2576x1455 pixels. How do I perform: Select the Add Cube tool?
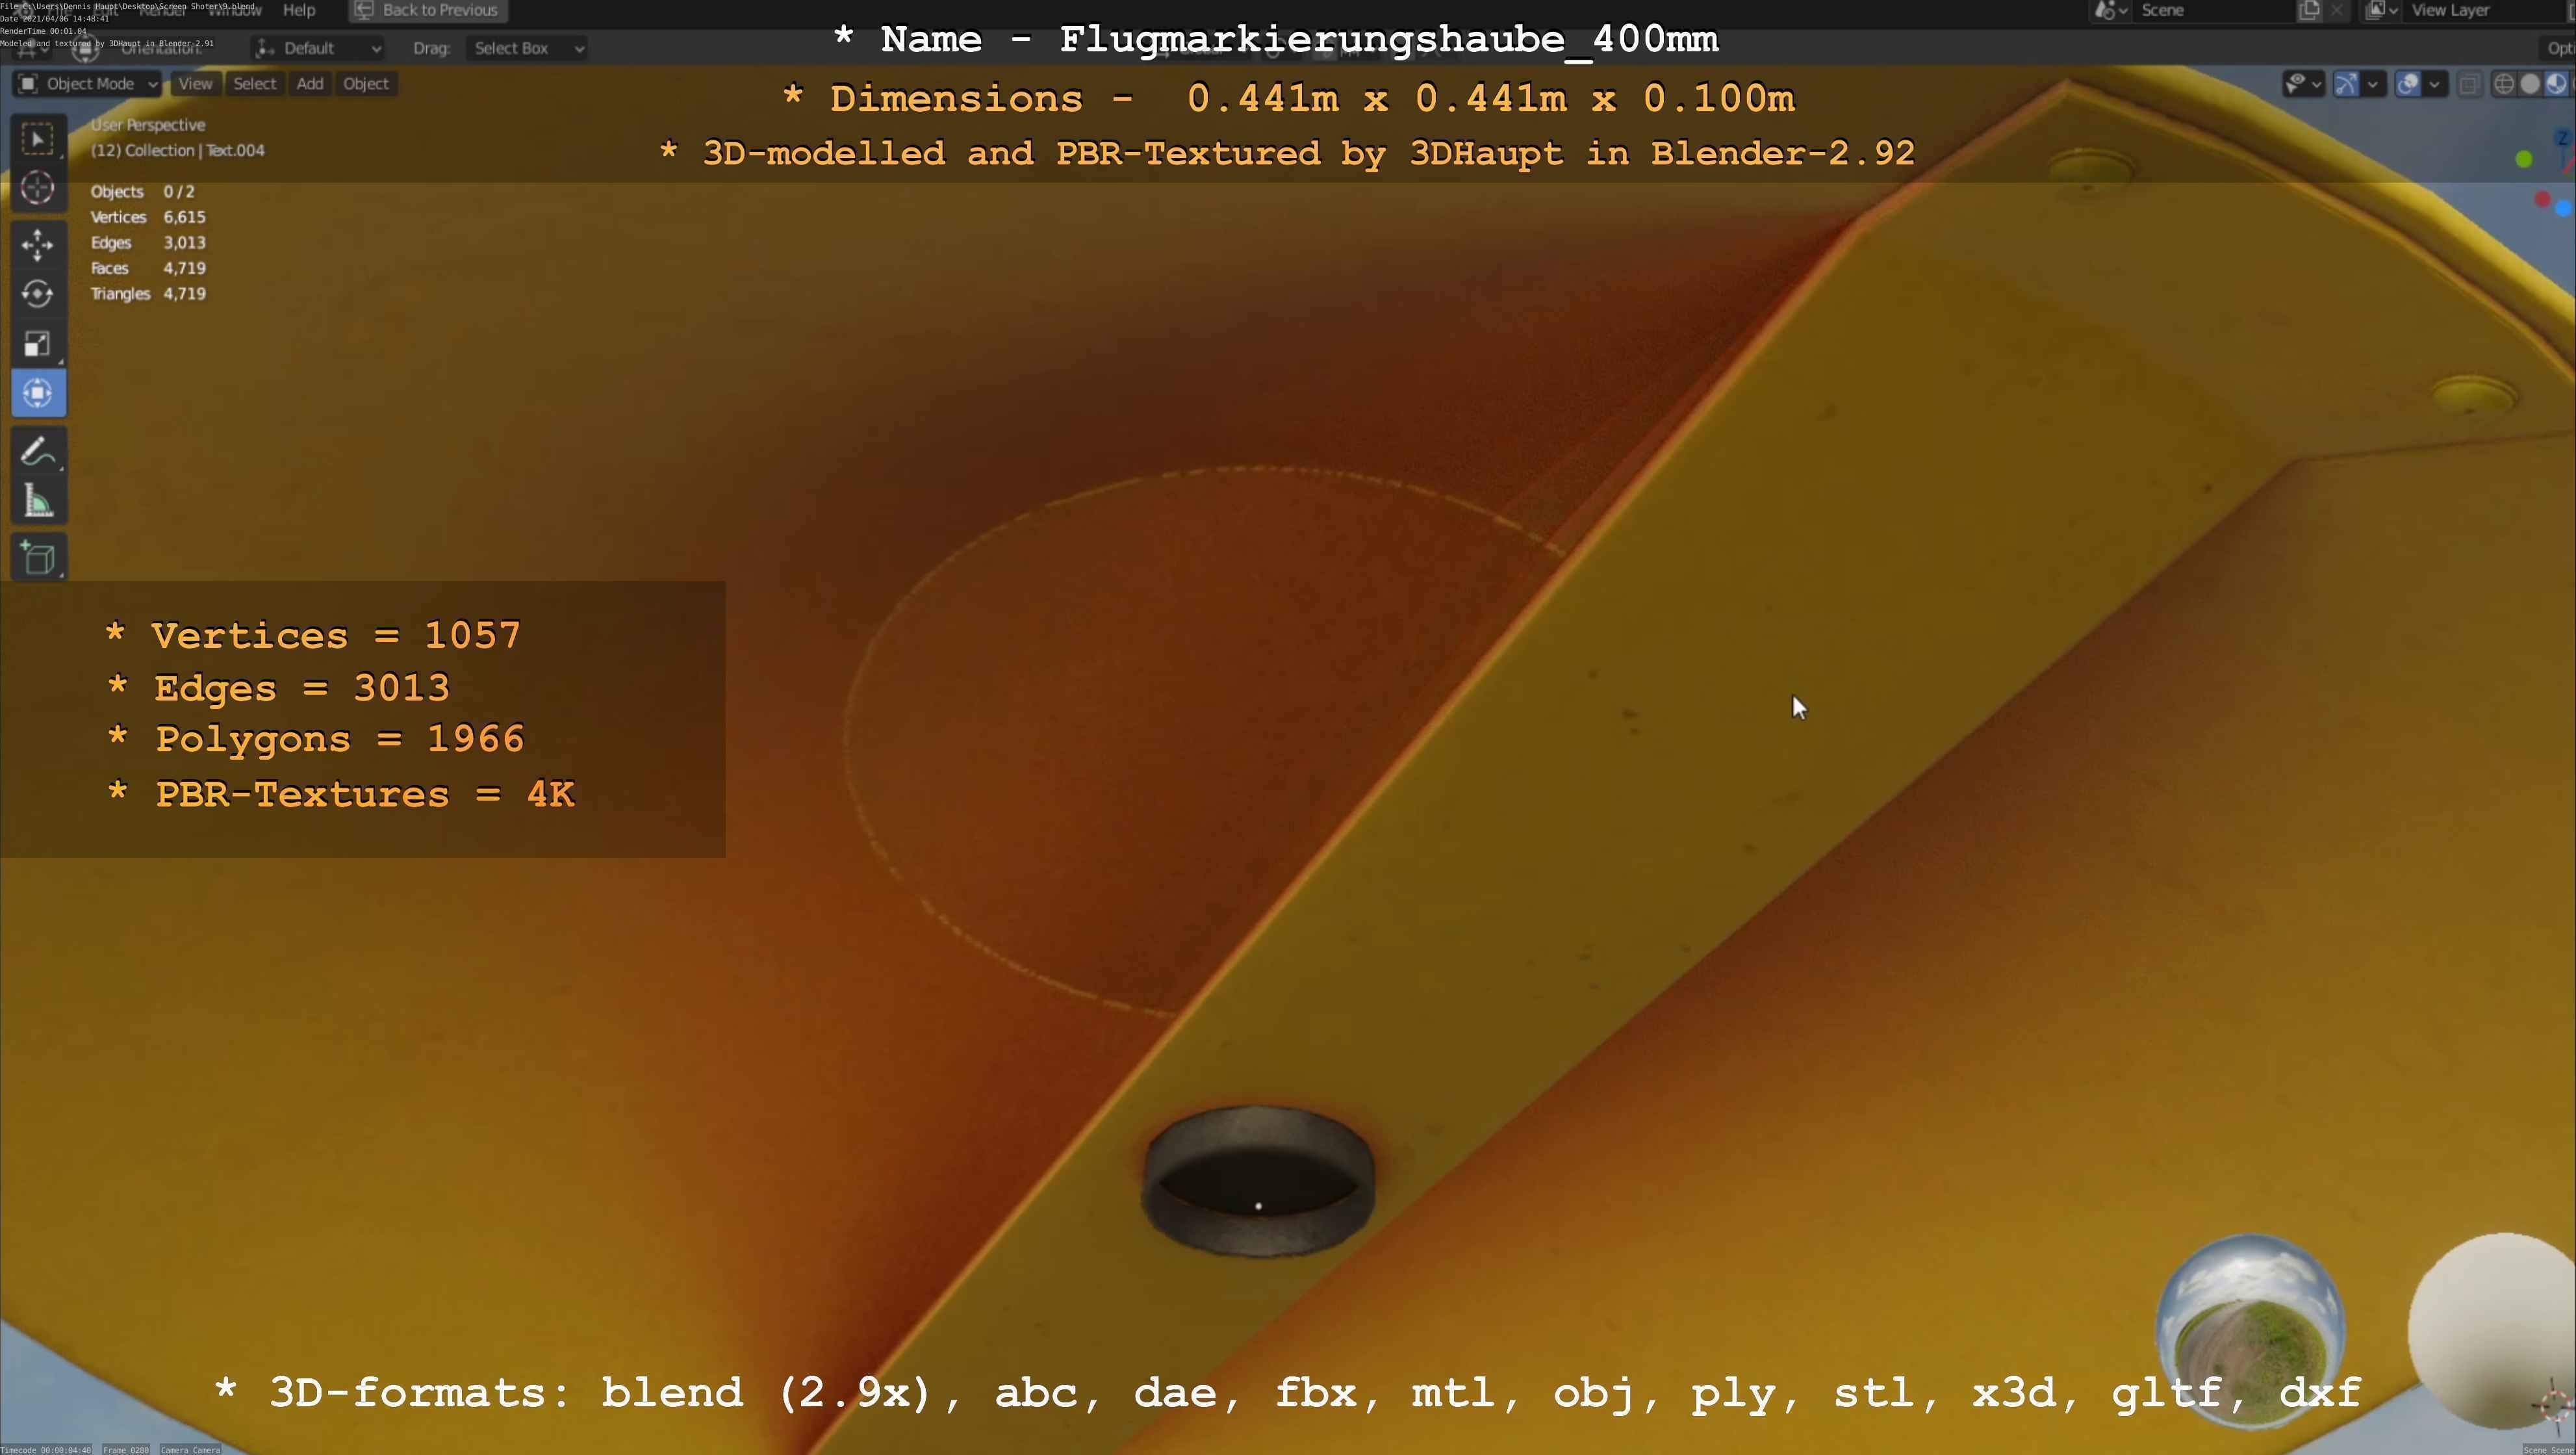click(38, 558)
